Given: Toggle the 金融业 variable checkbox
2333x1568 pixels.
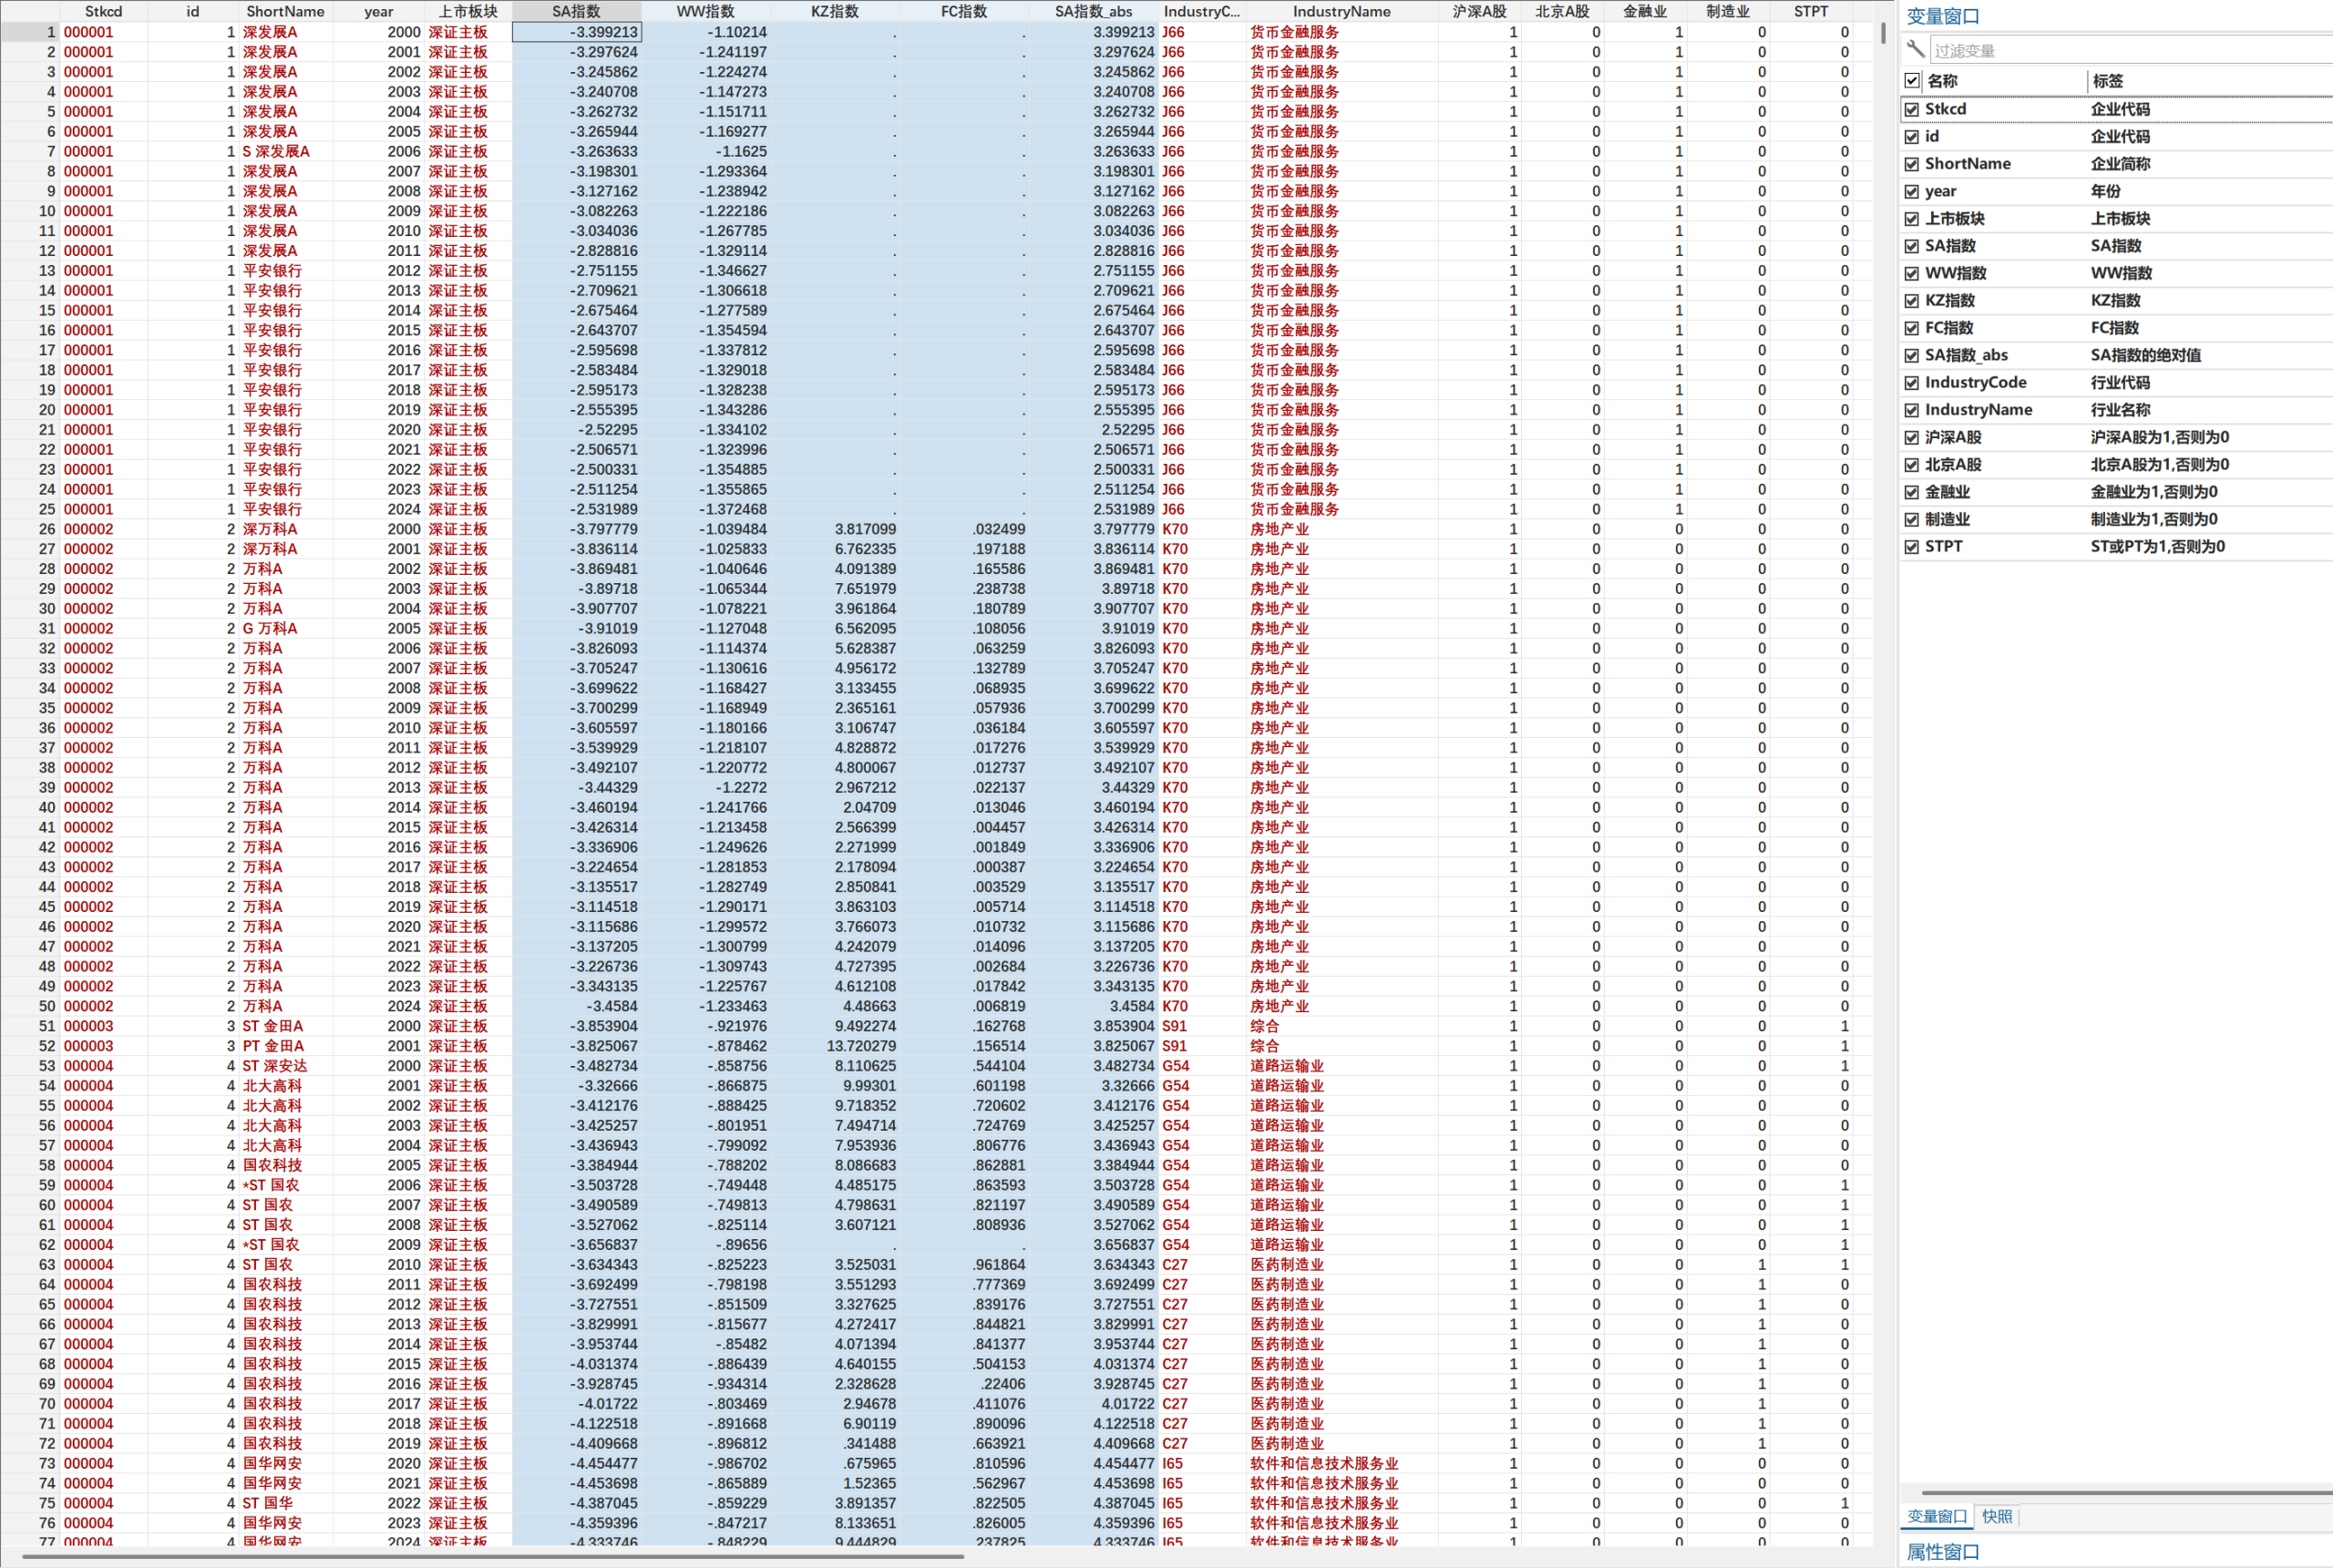Looking at the screenshot, I should click(x=1912, y=492).
